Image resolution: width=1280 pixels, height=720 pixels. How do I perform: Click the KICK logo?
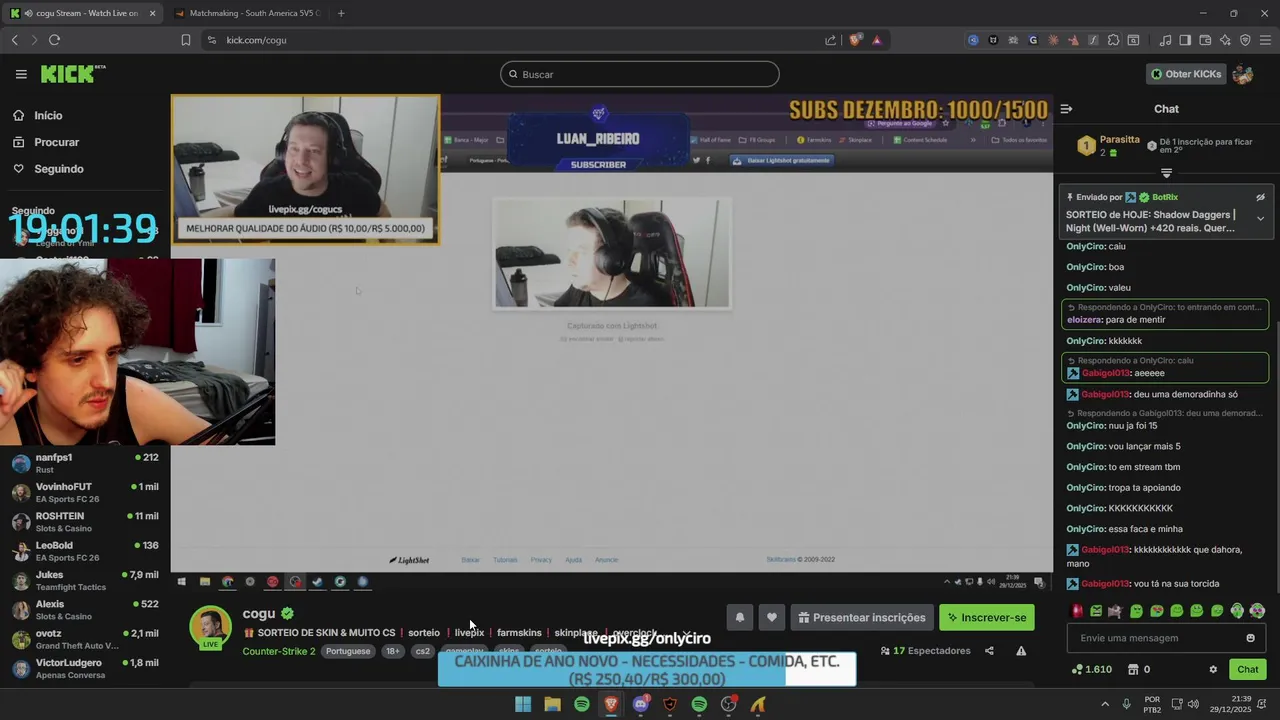(x=72, y=74)
